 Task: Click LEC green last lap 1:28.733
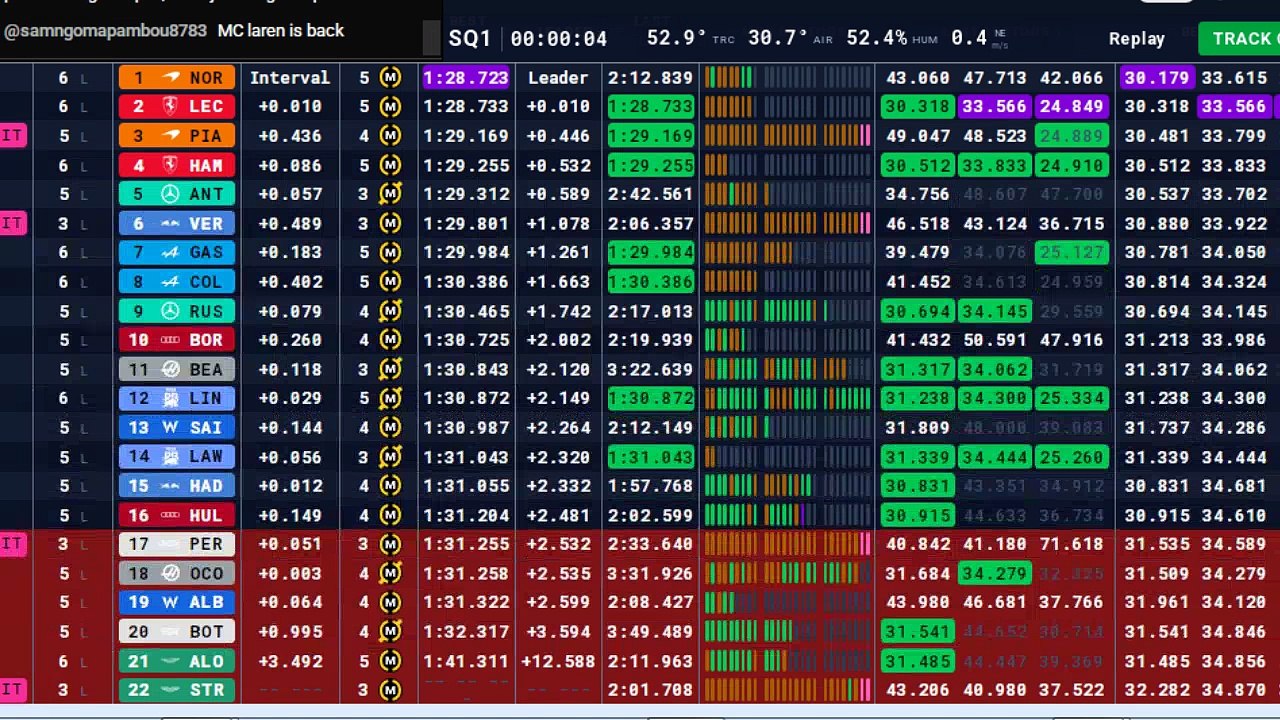pos(651,106)
